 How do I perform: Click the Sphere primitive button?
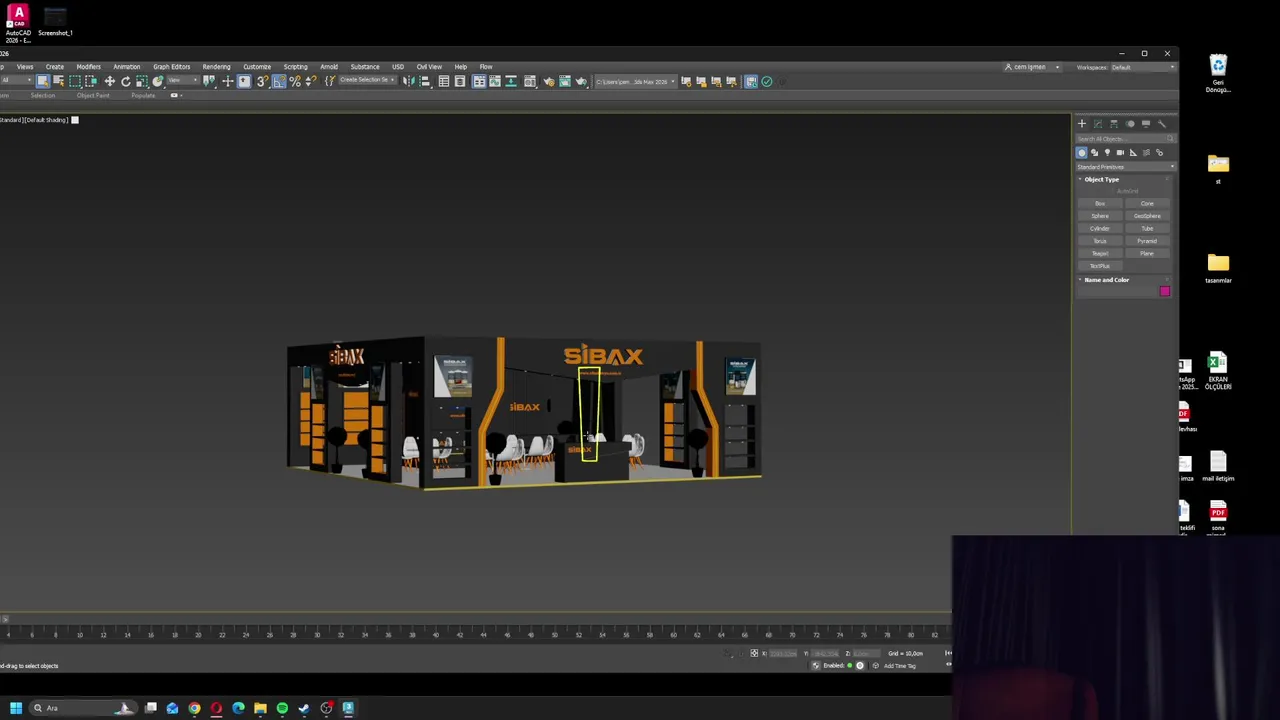point(1100,216)
